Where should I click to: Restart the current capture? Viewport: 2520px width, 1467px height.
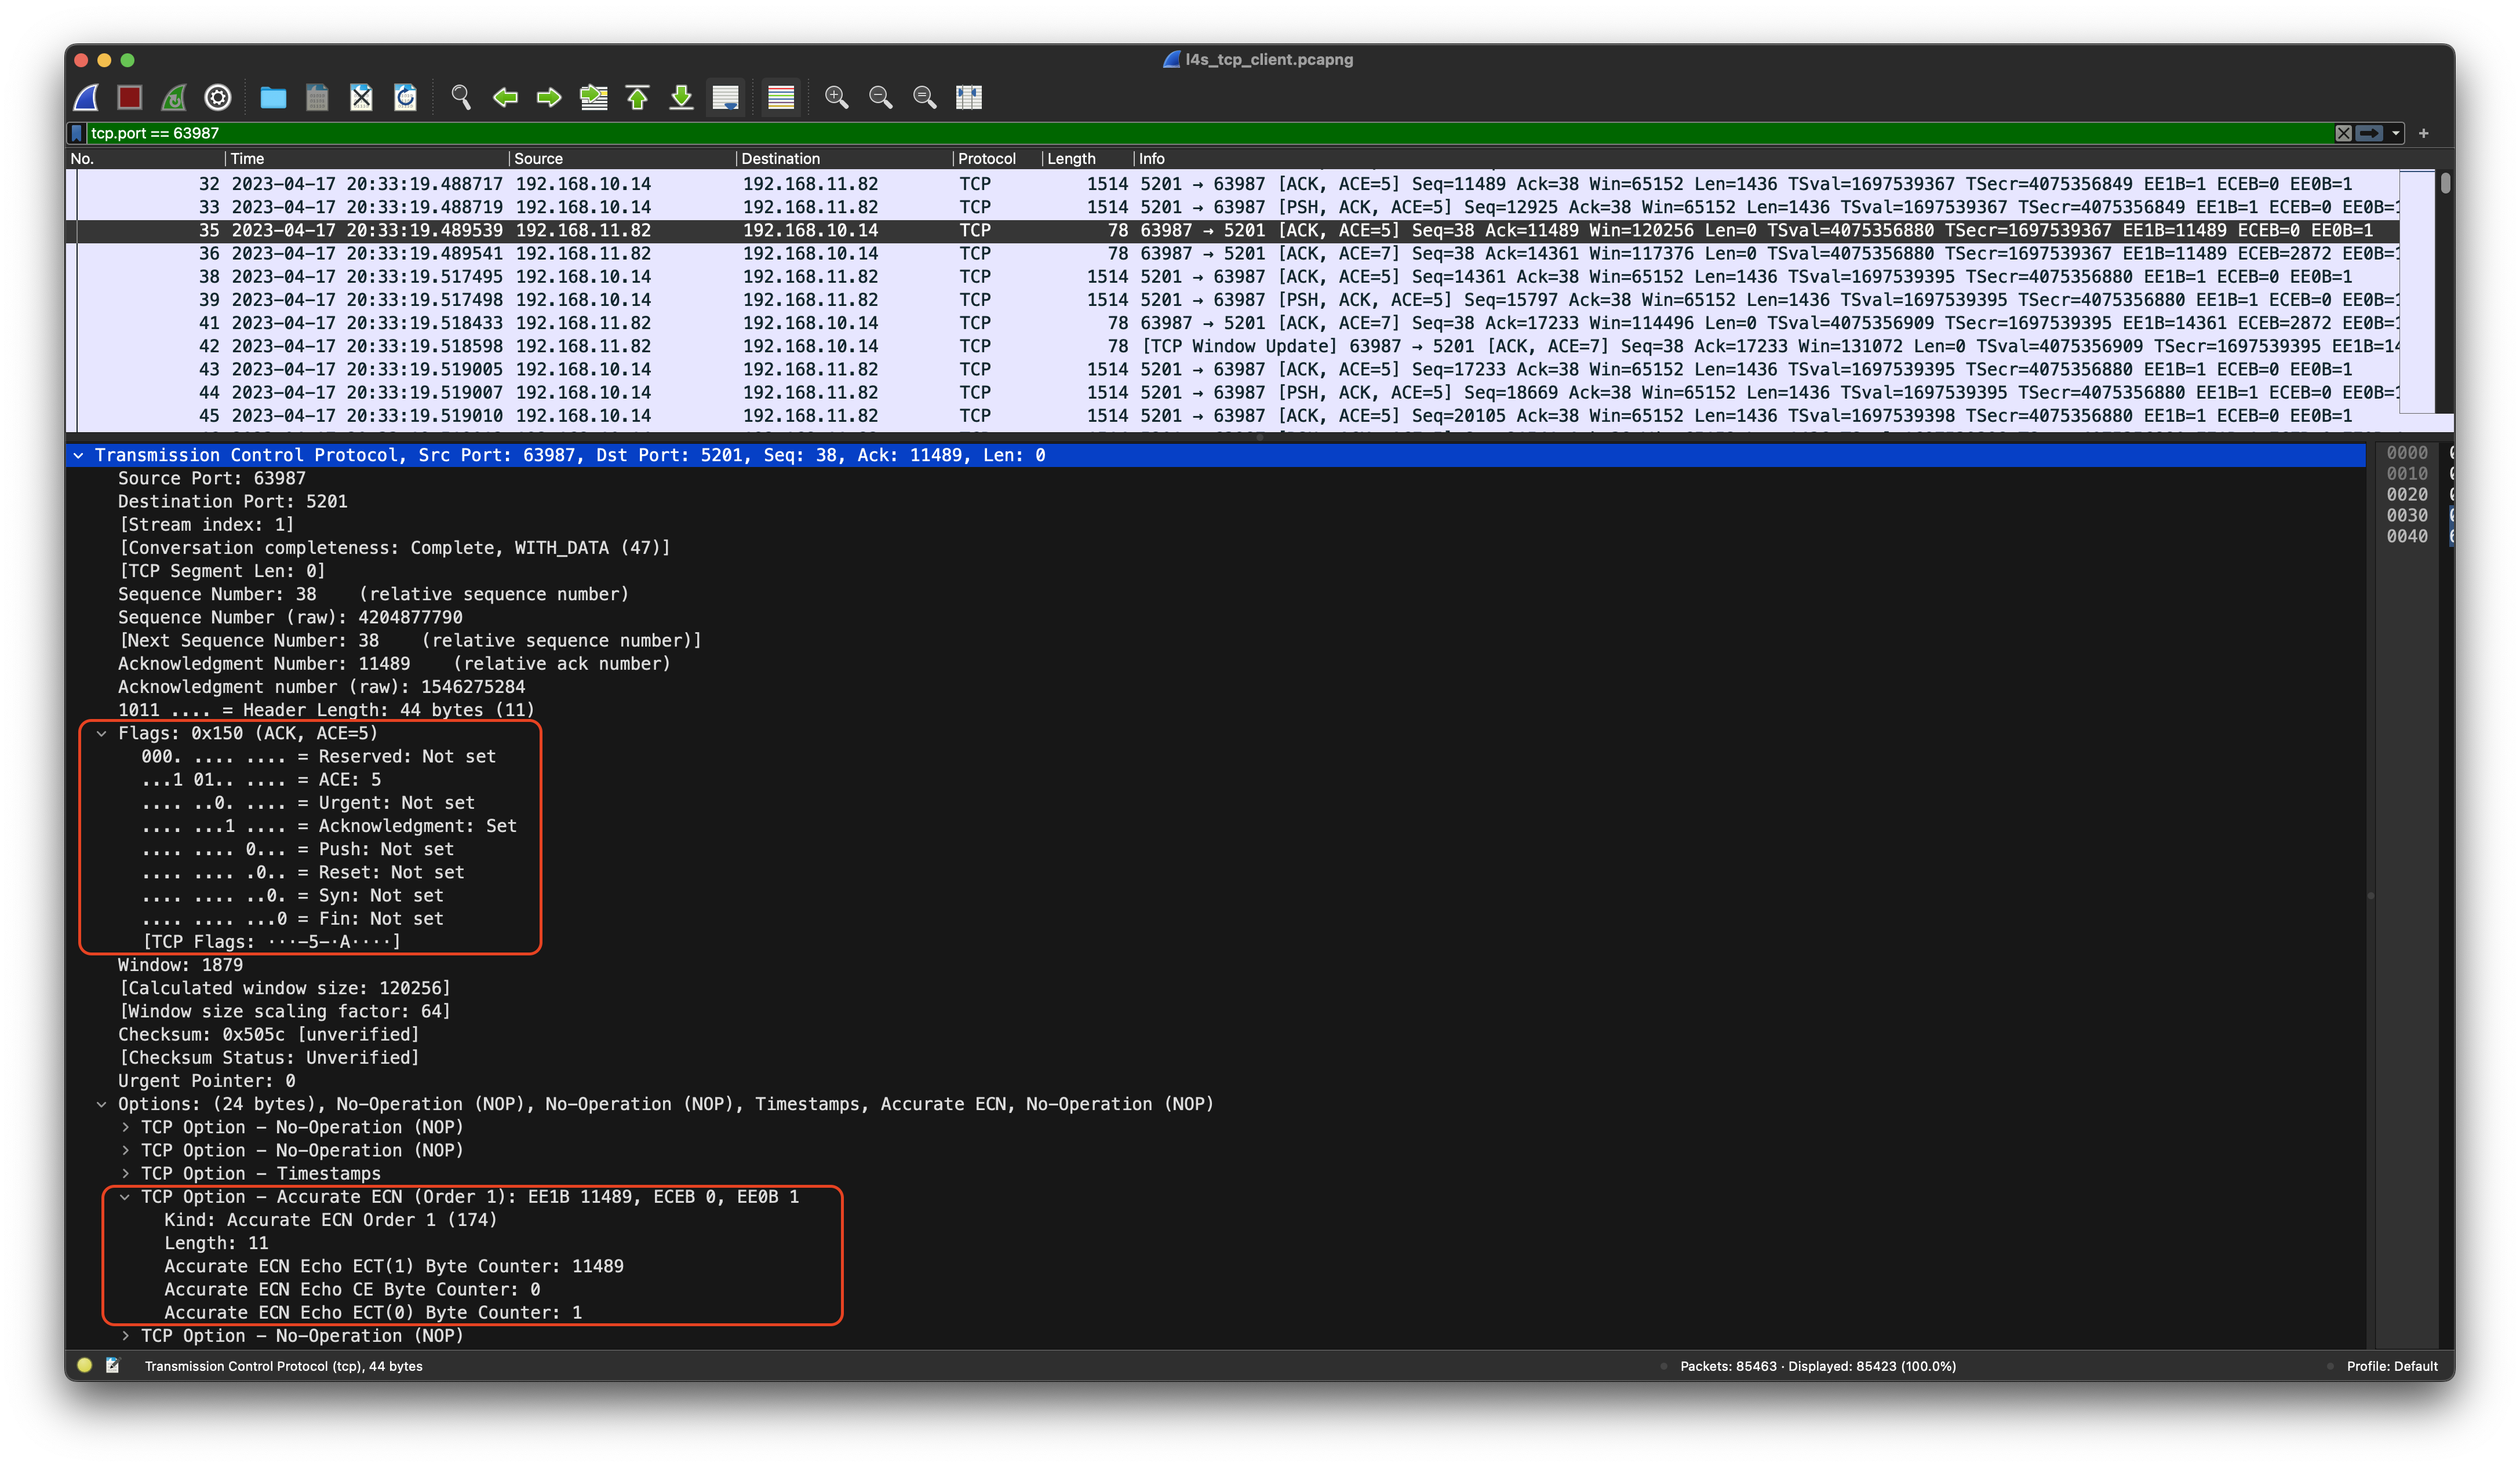173,97
